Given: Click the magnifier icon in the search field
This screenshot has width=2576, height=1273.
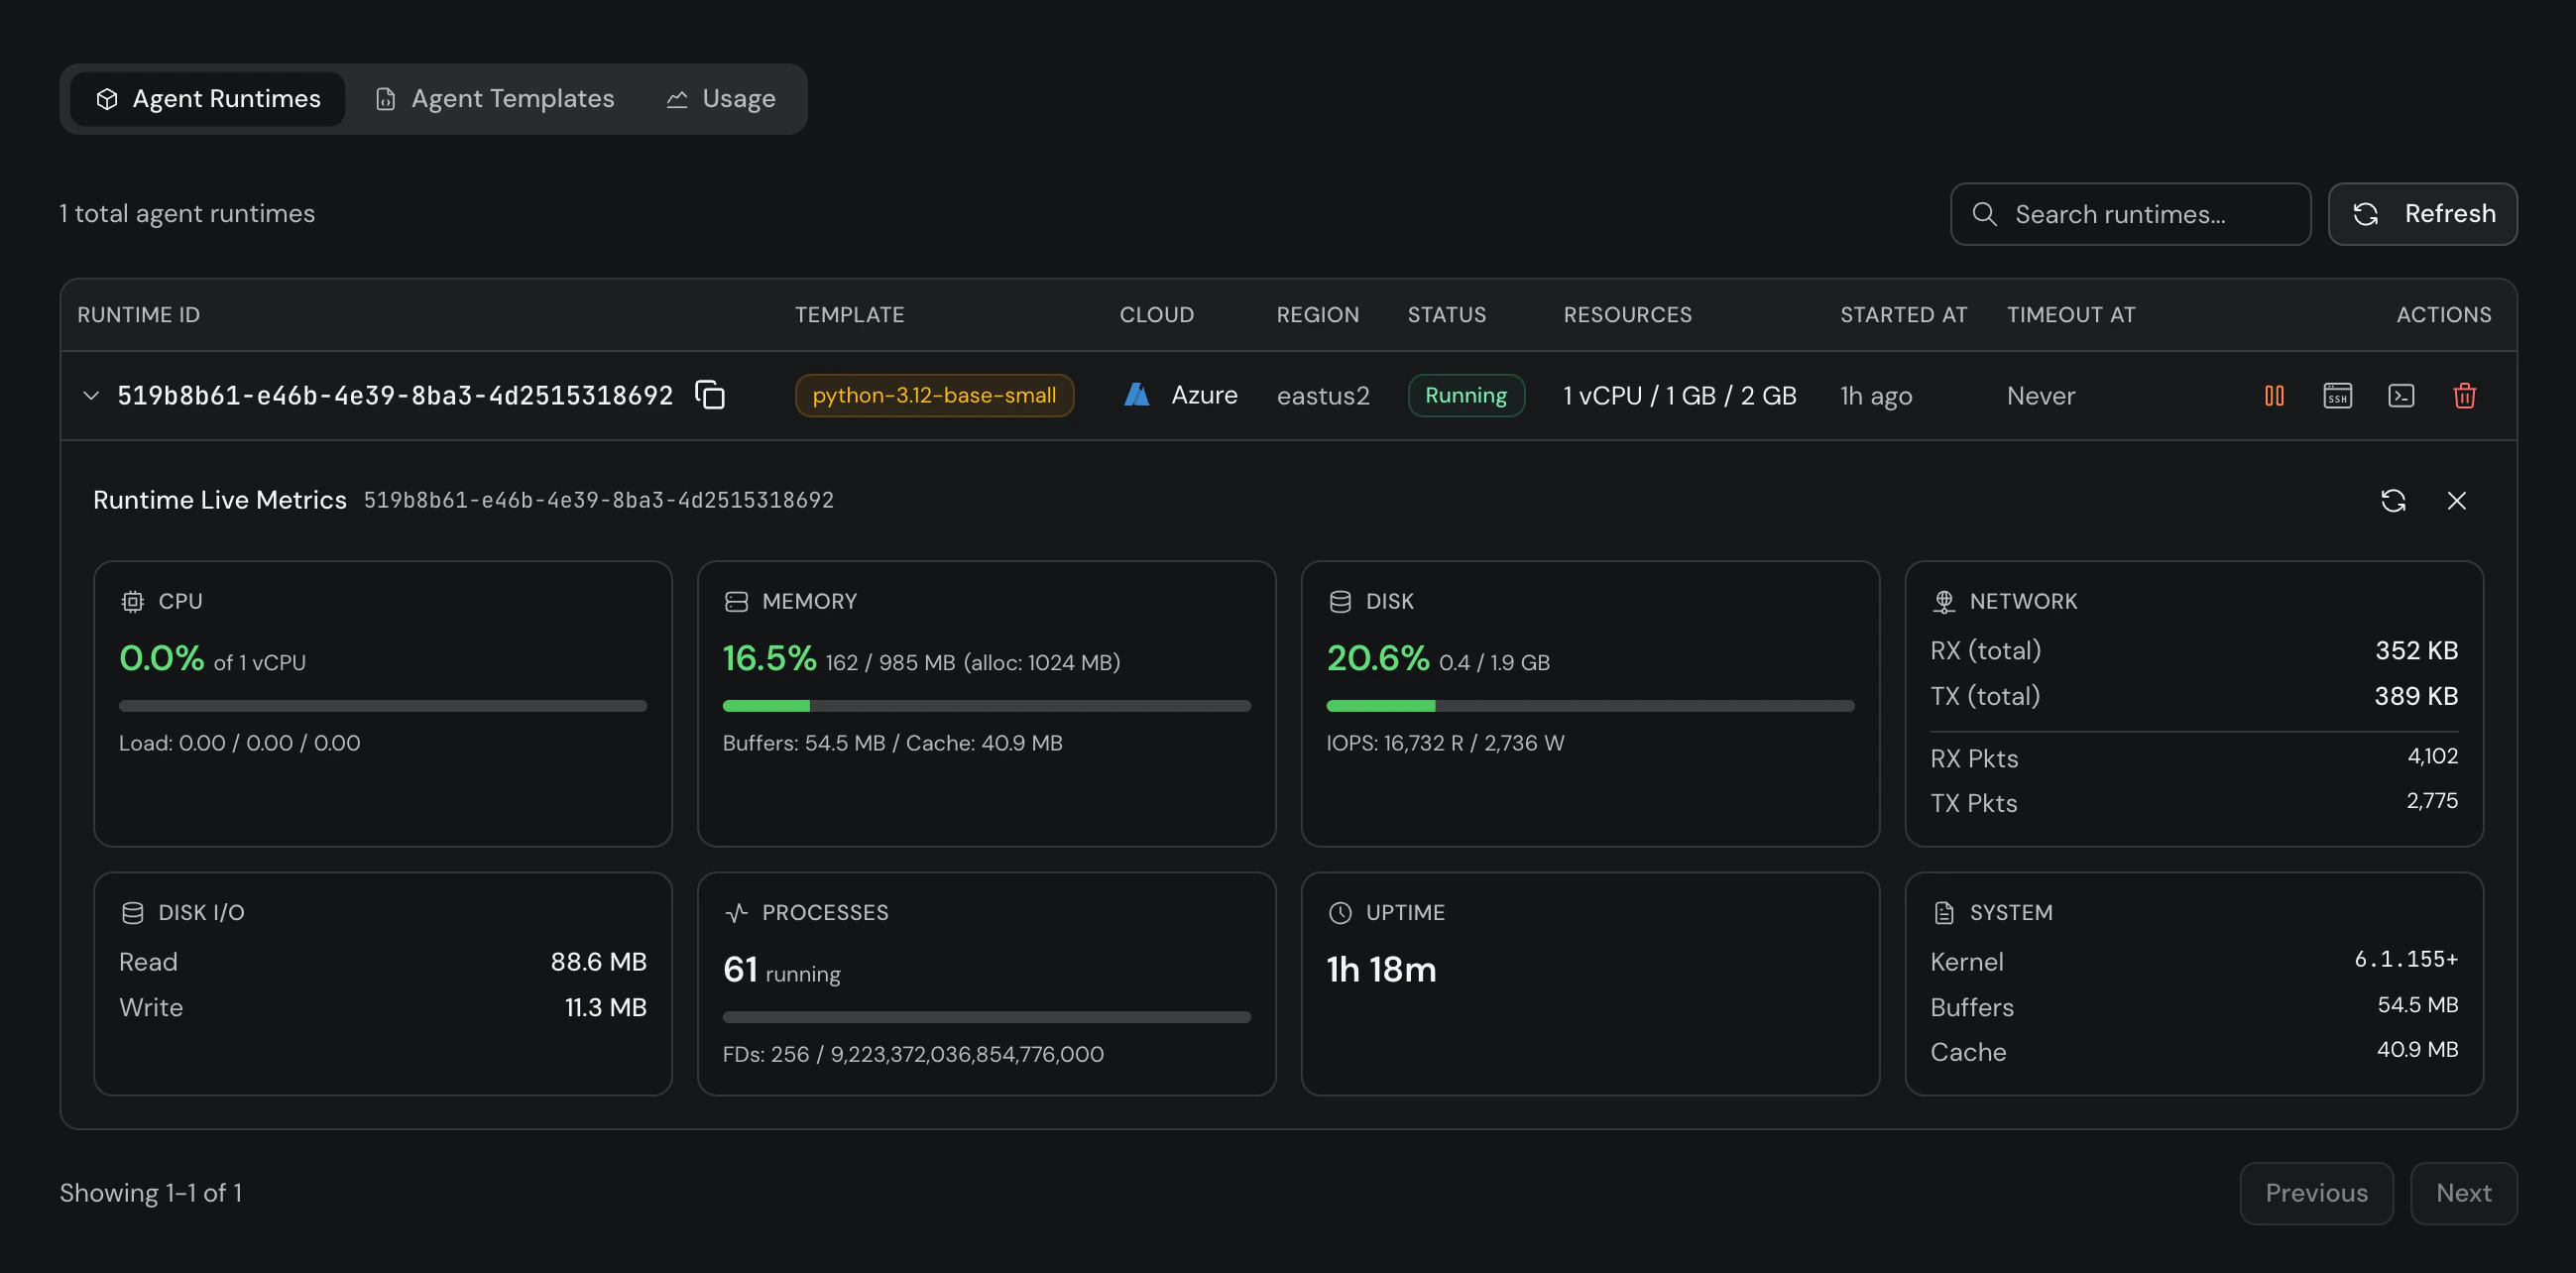Looking at the screenshot, I should pos(1986,214).
